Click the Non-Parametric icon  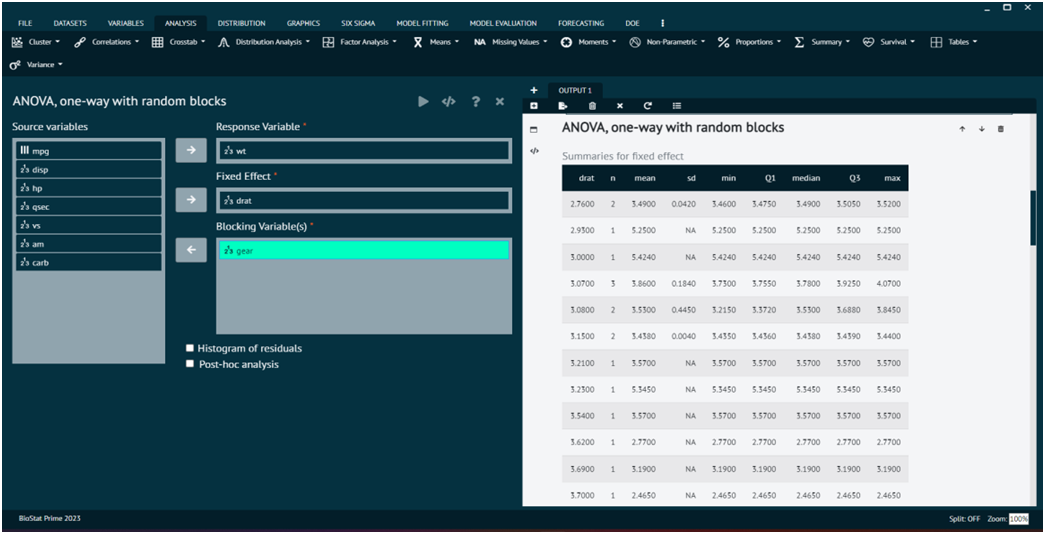click(x=635, y=42)
